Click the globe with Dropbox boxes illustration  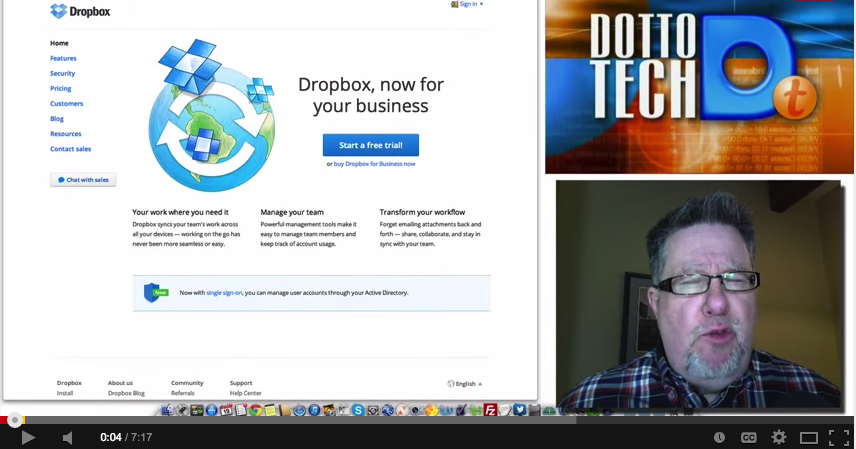[x=211, y=116]
